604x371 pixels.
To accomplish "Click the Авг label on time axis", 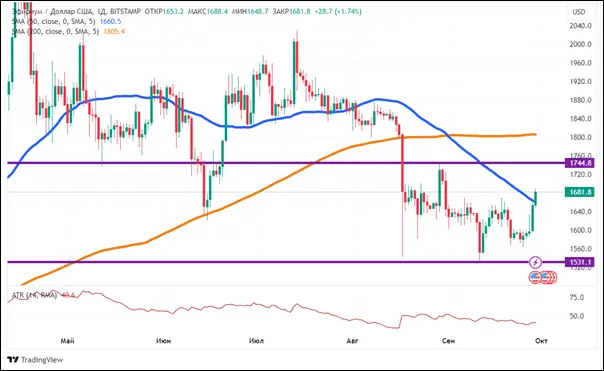I will point(352,341).
